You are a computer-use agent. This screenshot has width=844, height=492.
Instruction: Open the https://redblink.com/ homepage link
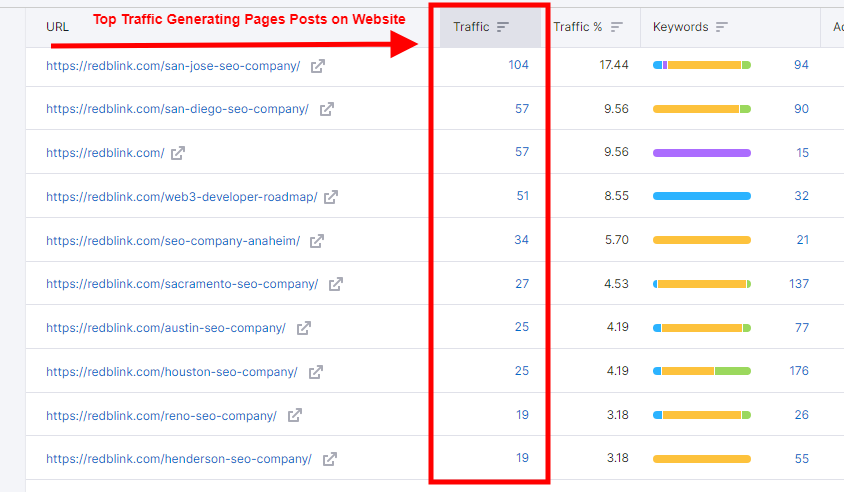pyautogui.click(x=105, y=153)
